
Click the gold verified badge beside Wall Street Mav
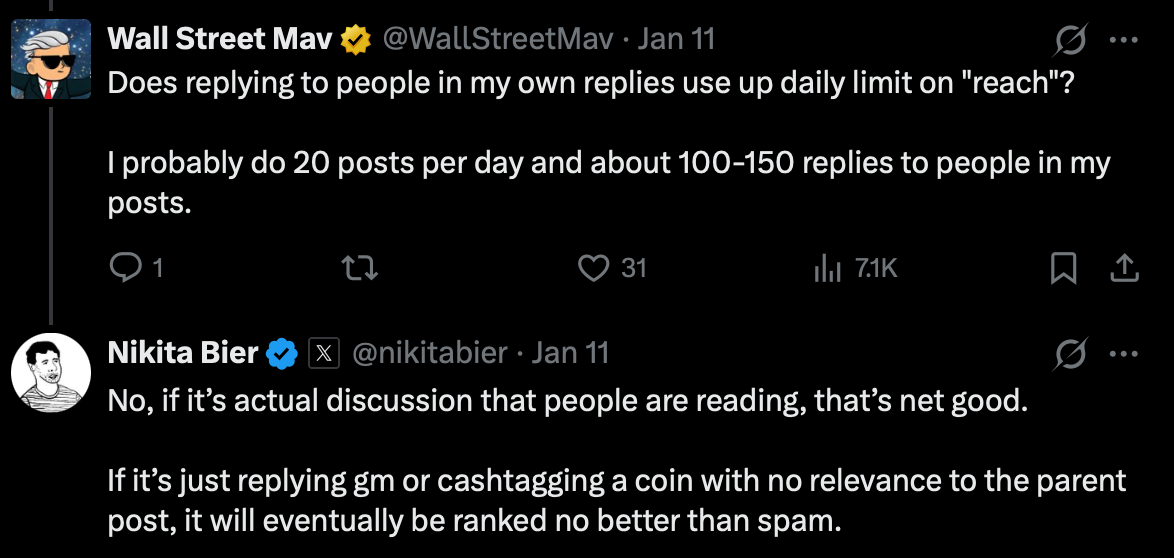[354, 40]
